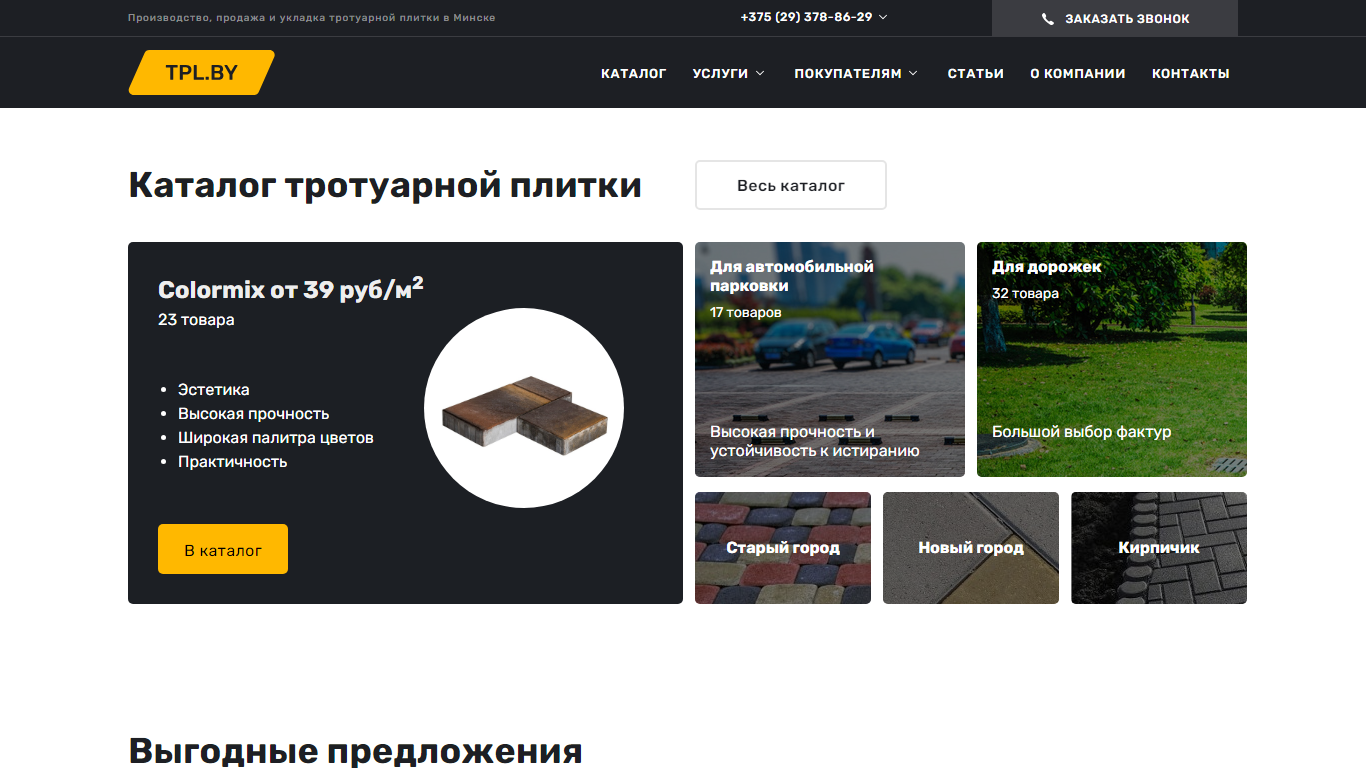
Task: Open the Новый город tile card
Action: tap(971, 548)
